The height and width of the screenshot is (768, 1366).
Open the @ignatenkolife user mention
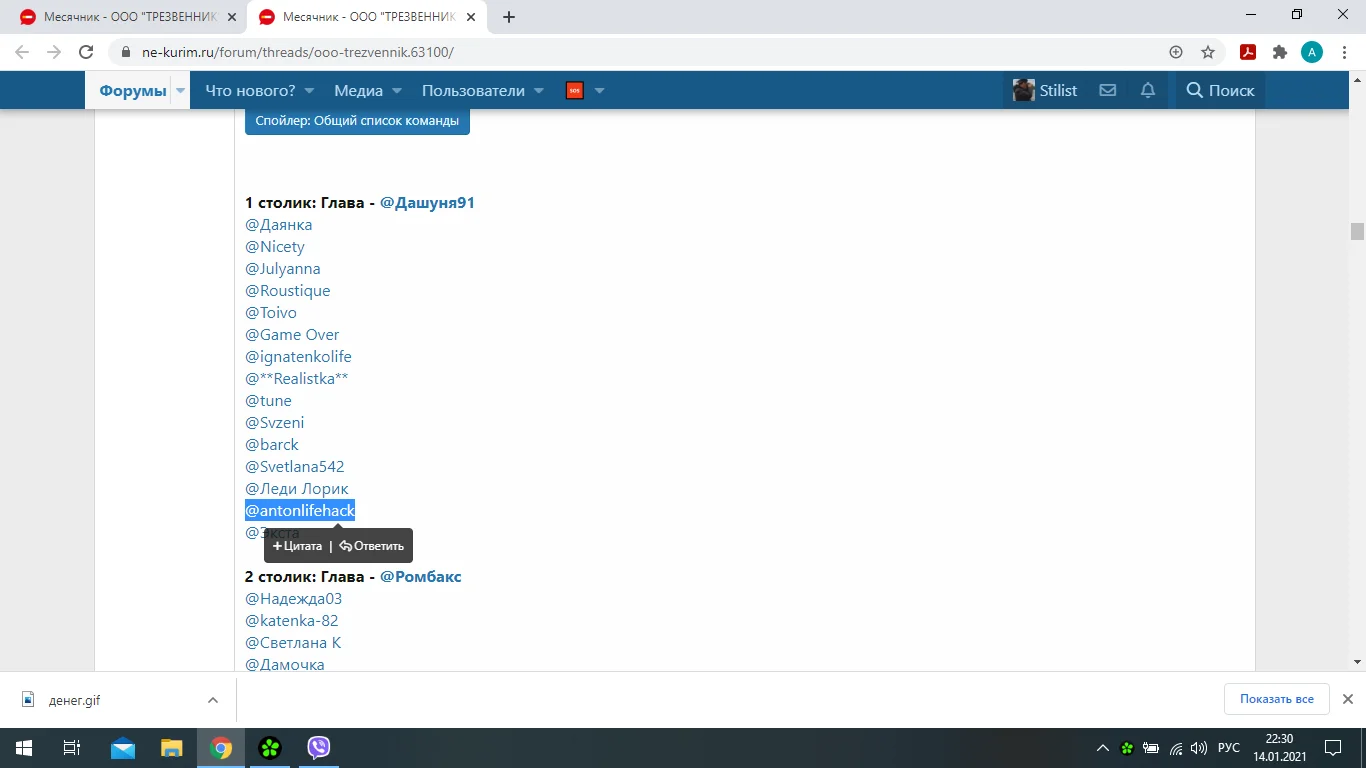[x=298, y=357]
